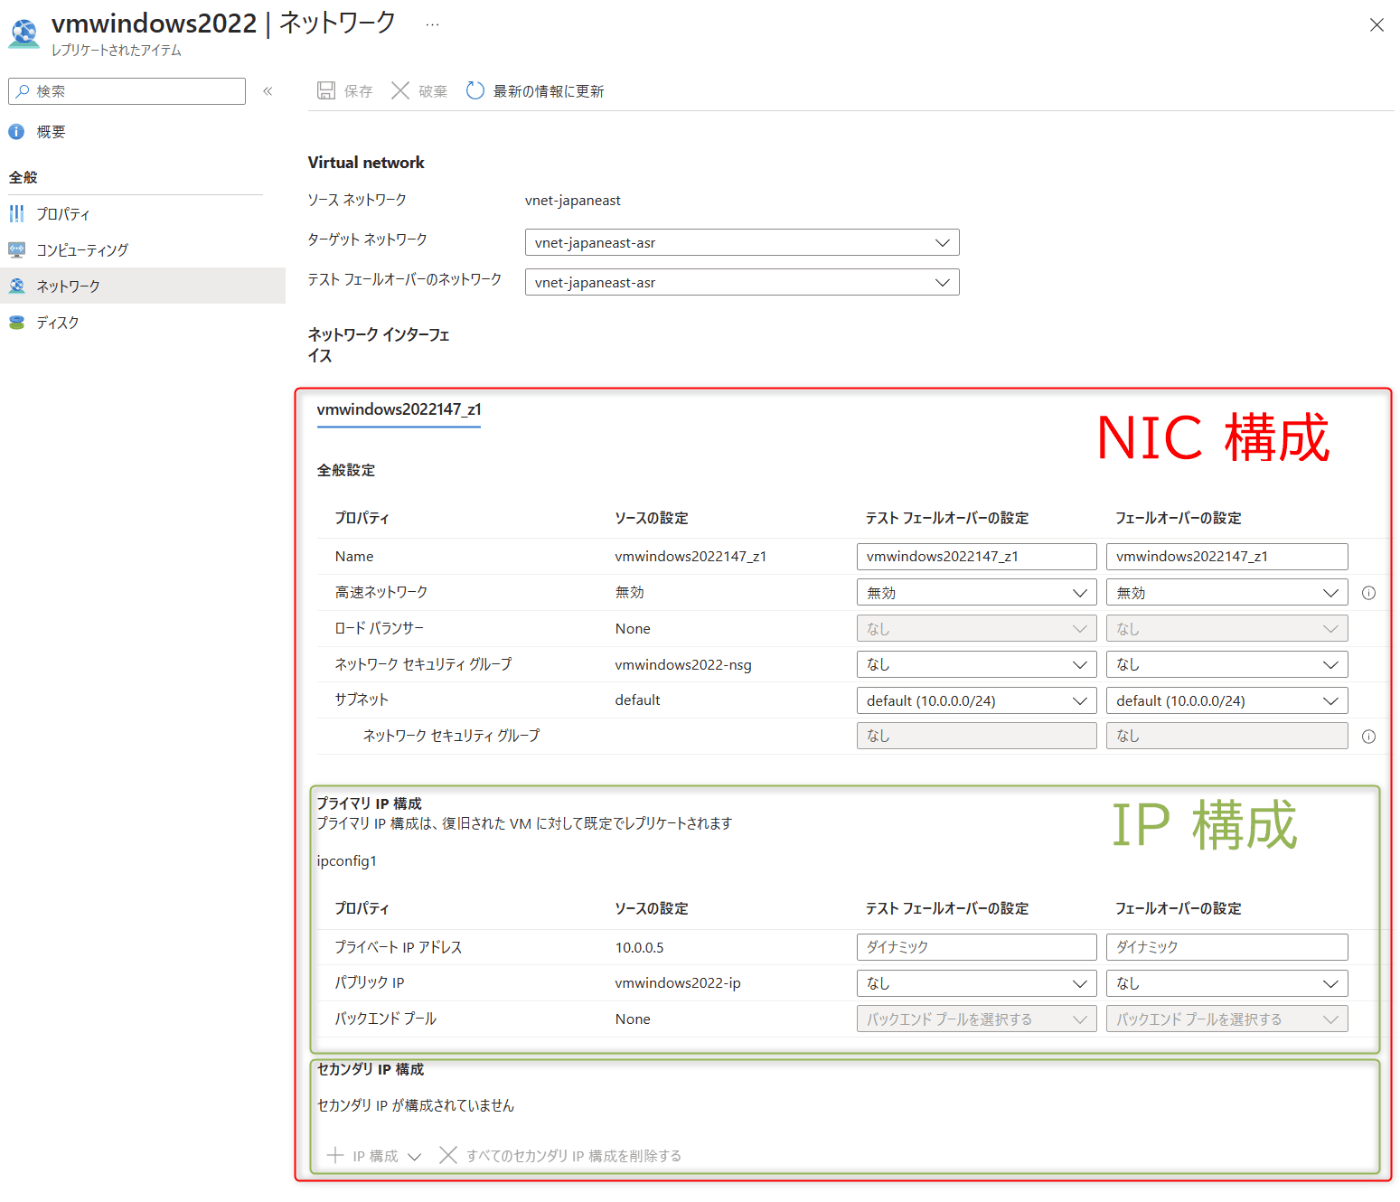Click disabled ロード バランサー test failover dropdown

(x=977, y=629)
